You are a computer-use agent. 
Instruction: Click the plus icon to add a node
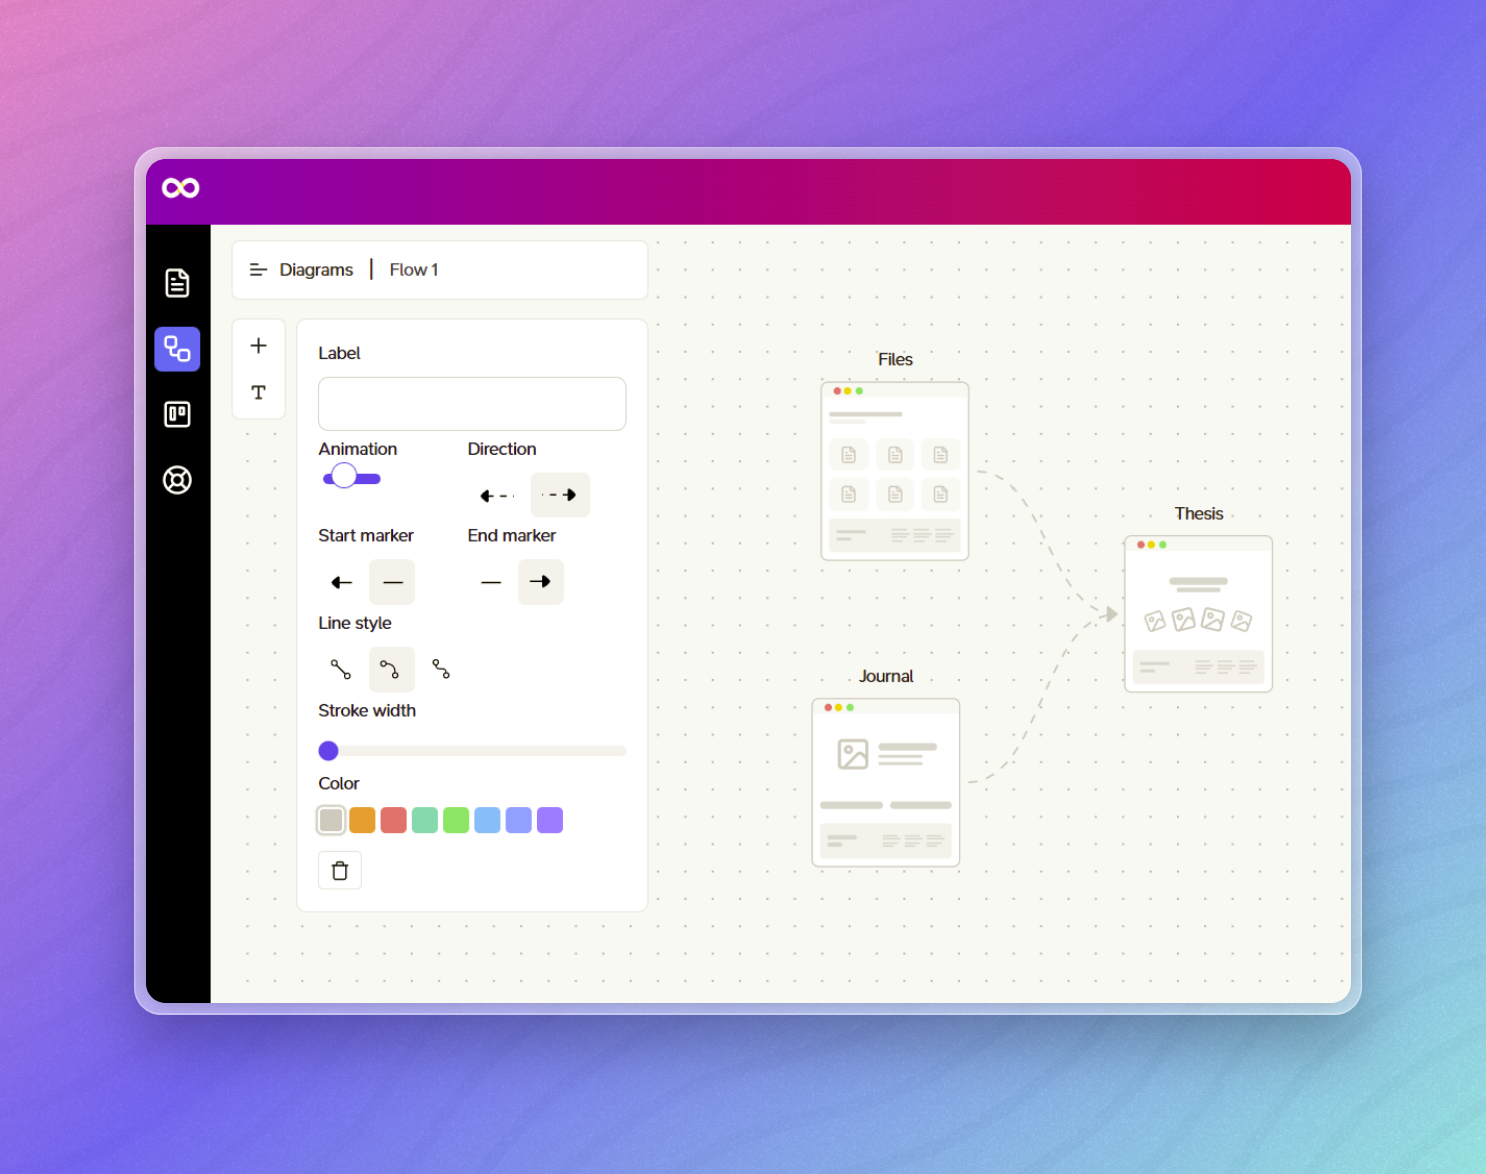(258, 344)
